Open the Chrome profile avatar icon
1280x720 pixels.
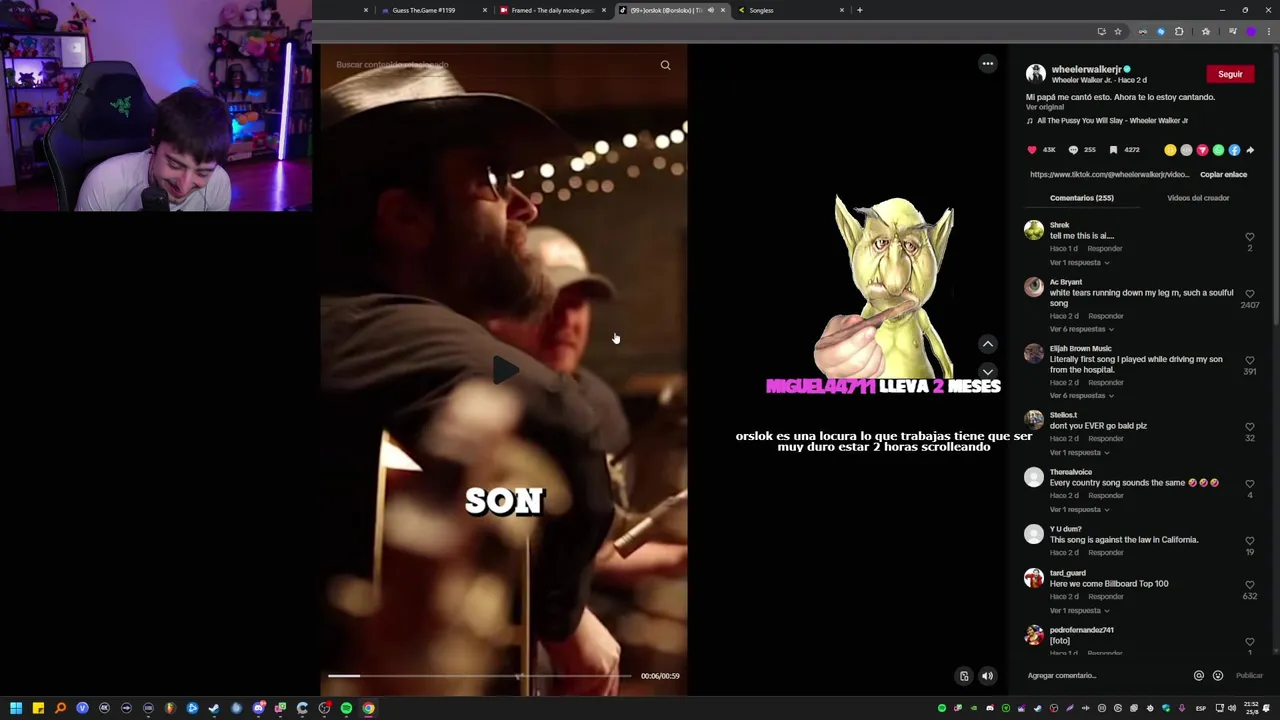coord(1250,32)
